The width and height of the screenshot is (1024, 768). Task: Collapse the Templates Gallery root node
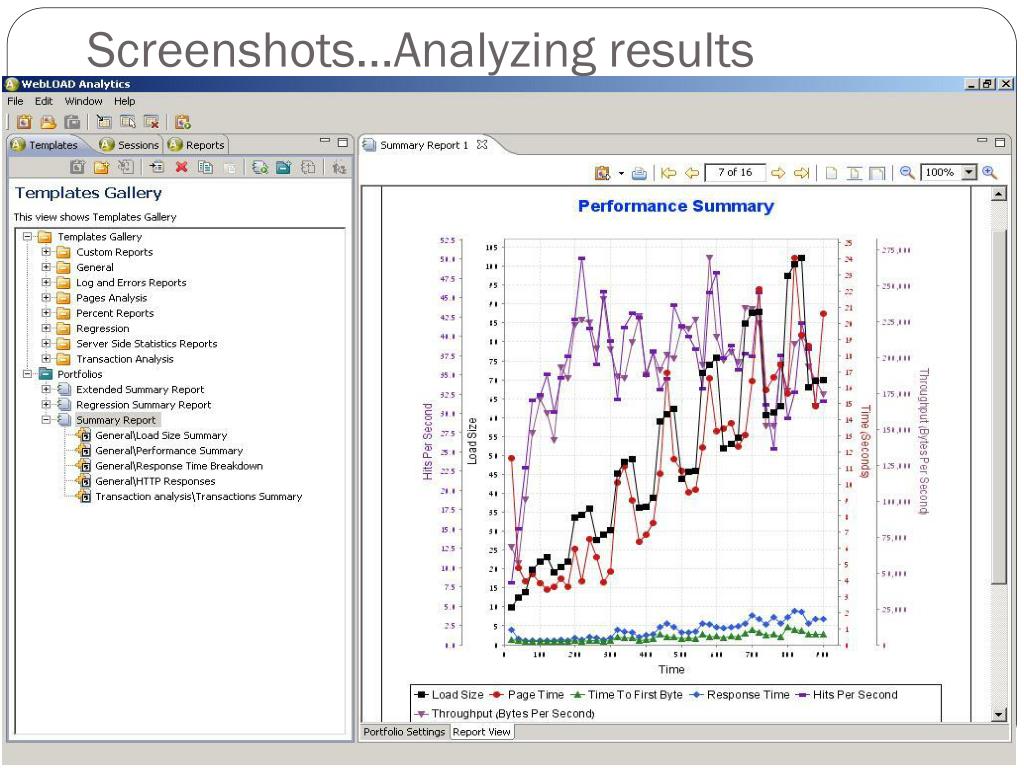[x=27, y=236]
